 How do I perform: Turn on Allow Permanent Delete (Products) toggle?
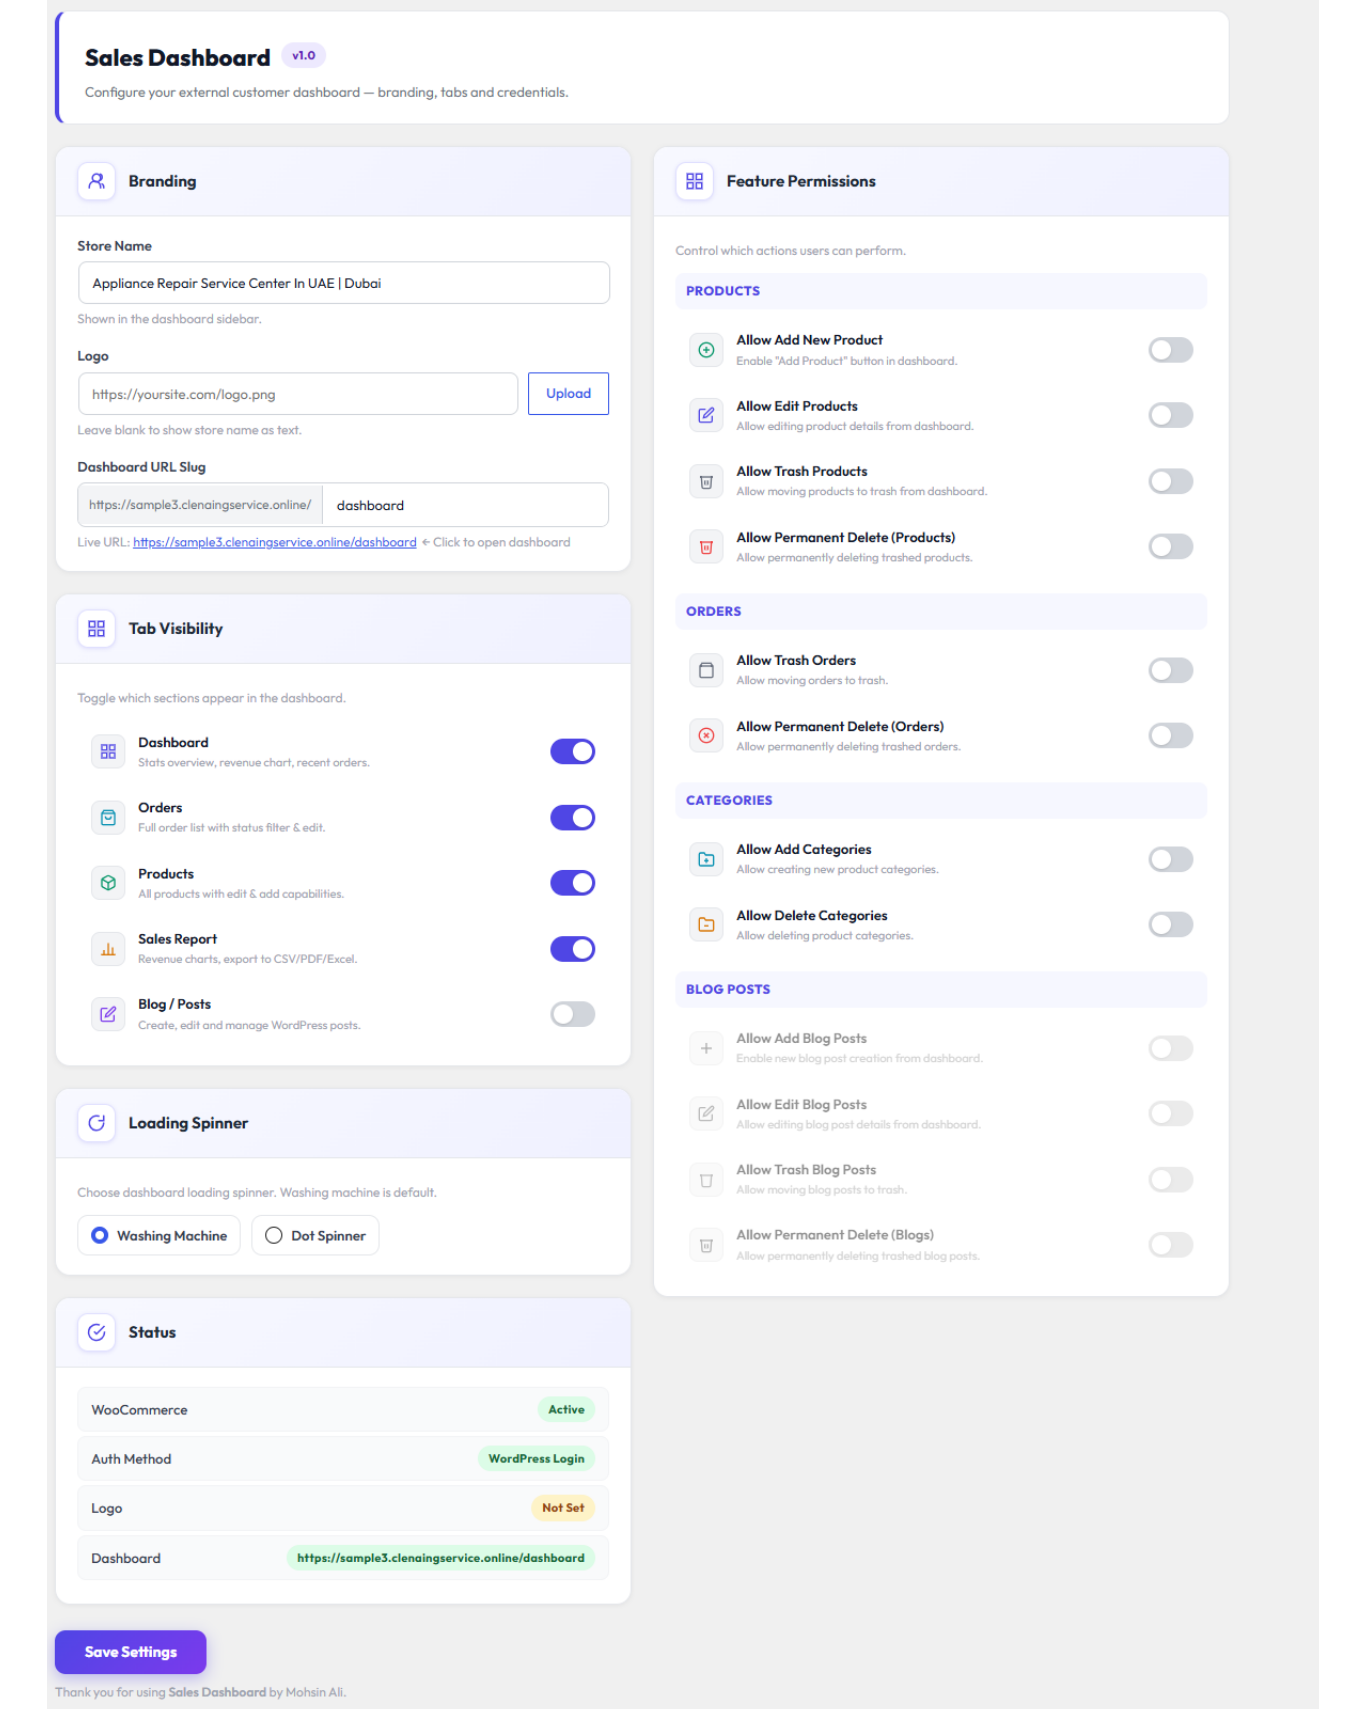(x=1171, y=547)
